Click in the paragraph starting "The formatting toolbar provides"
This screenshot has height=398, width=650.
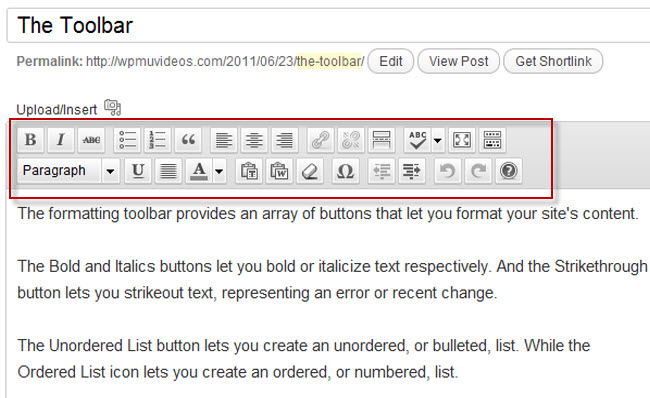click(328, 214)
